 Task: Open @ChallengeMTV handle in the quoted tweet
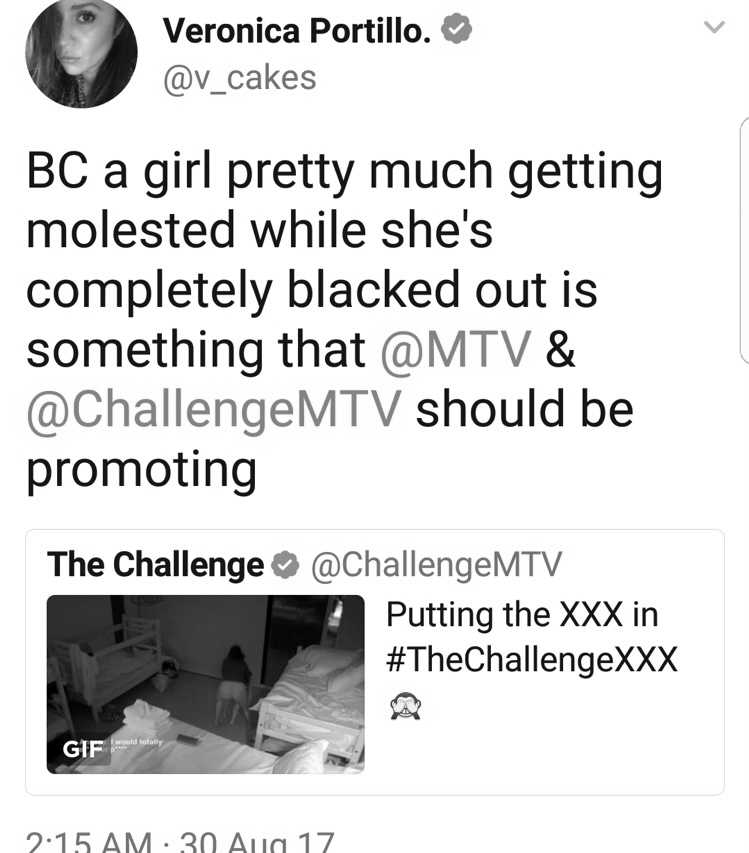coord(436,565)
